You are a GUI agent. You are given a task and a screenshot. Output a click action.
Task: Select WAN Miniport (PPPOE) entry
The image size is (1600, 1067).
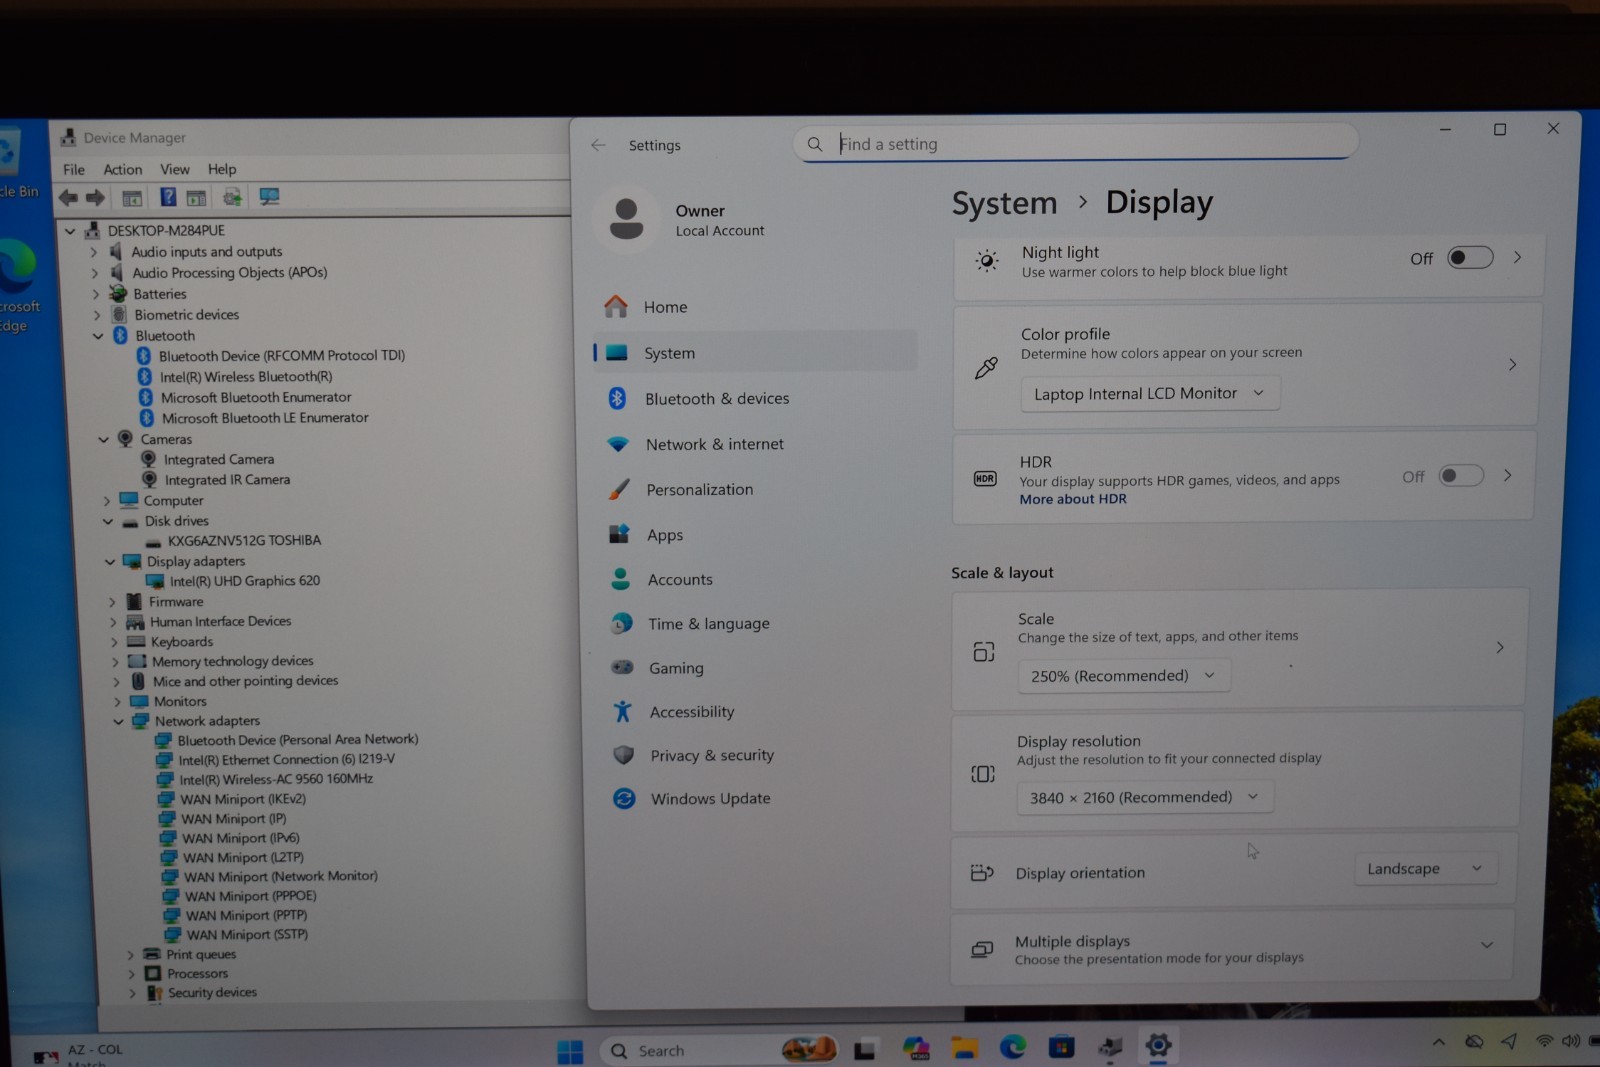tap(250, 896)
